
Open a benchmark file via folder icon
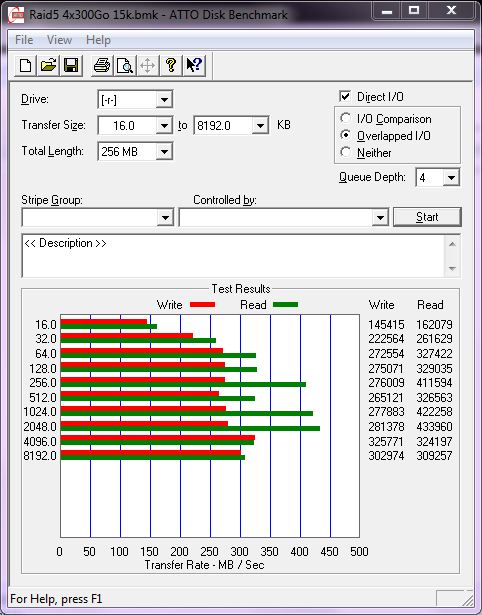[48, 65]
